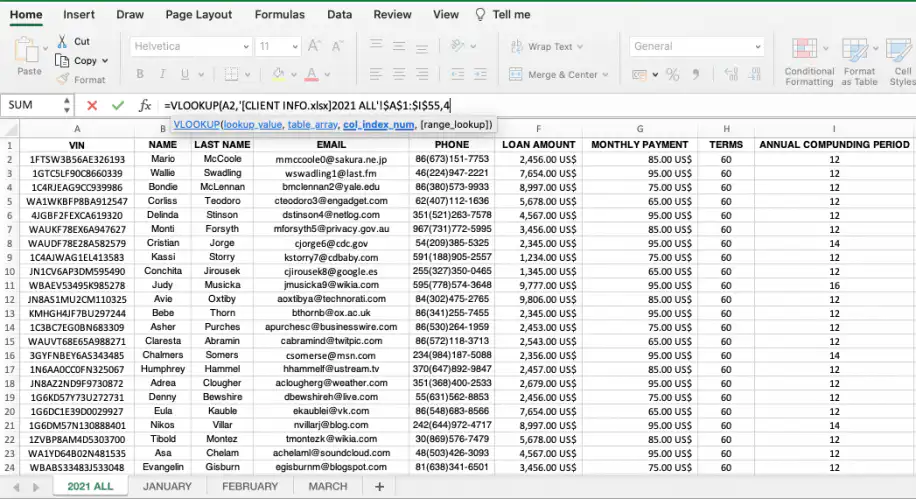Apply the red font color
Viewport: 916px width, 499px height.
[x=311, y=74]
